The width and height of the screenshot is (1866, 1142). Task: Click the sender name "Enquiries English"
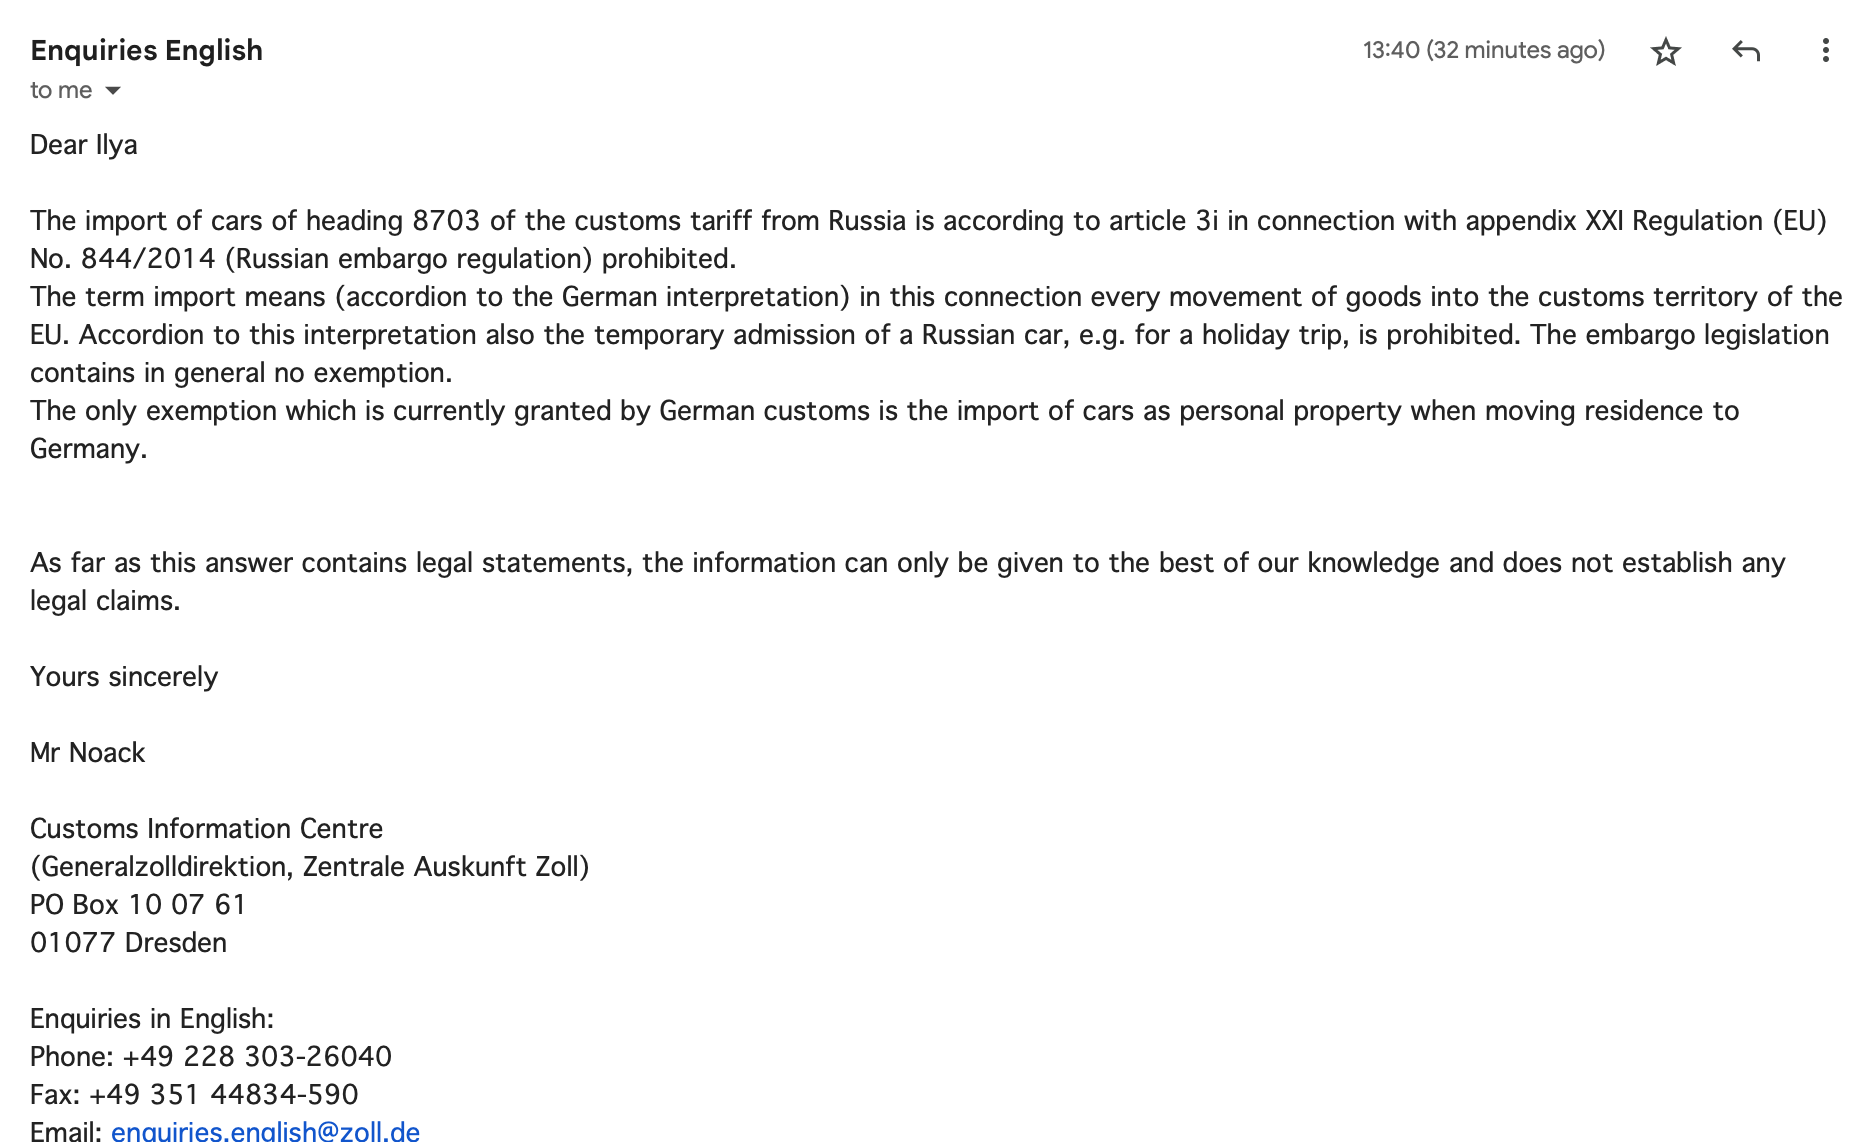pos(146,50)
